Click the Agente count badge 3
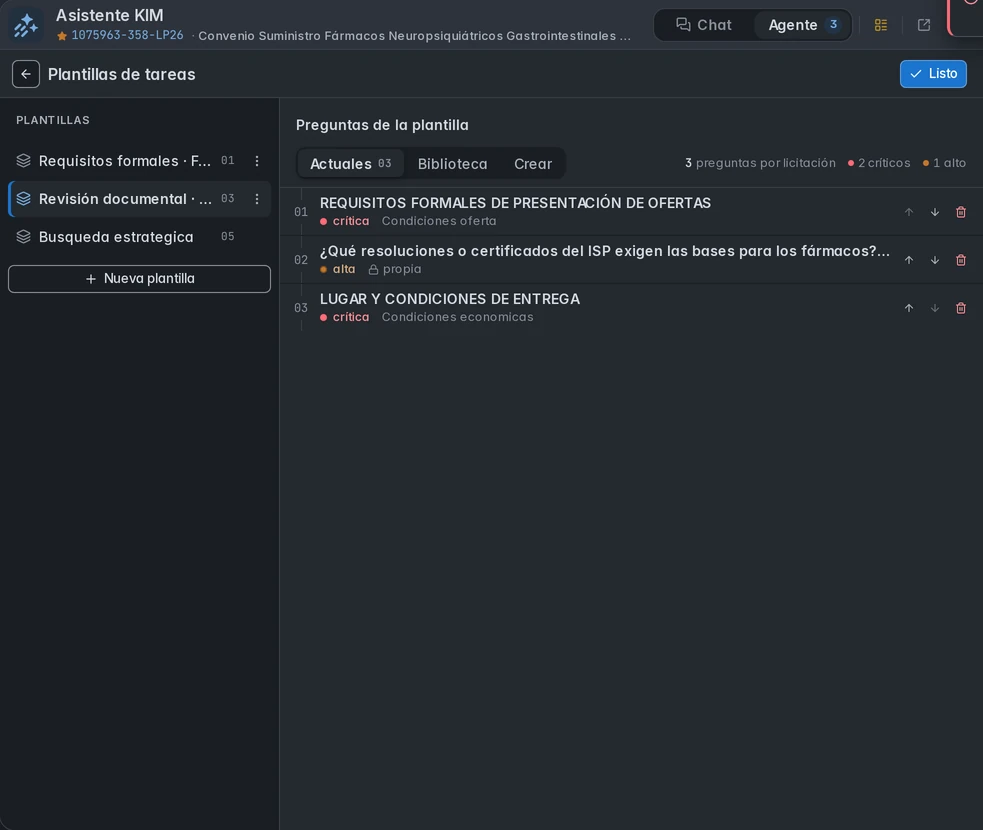Image resolution: width=983 pixels, height=830 pixels. click(833, 24)
